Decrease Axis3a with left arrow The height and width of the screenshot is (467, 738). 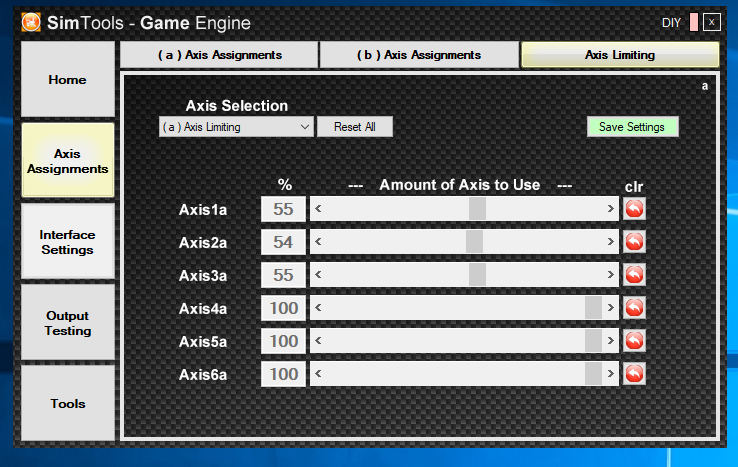[318, 274]
